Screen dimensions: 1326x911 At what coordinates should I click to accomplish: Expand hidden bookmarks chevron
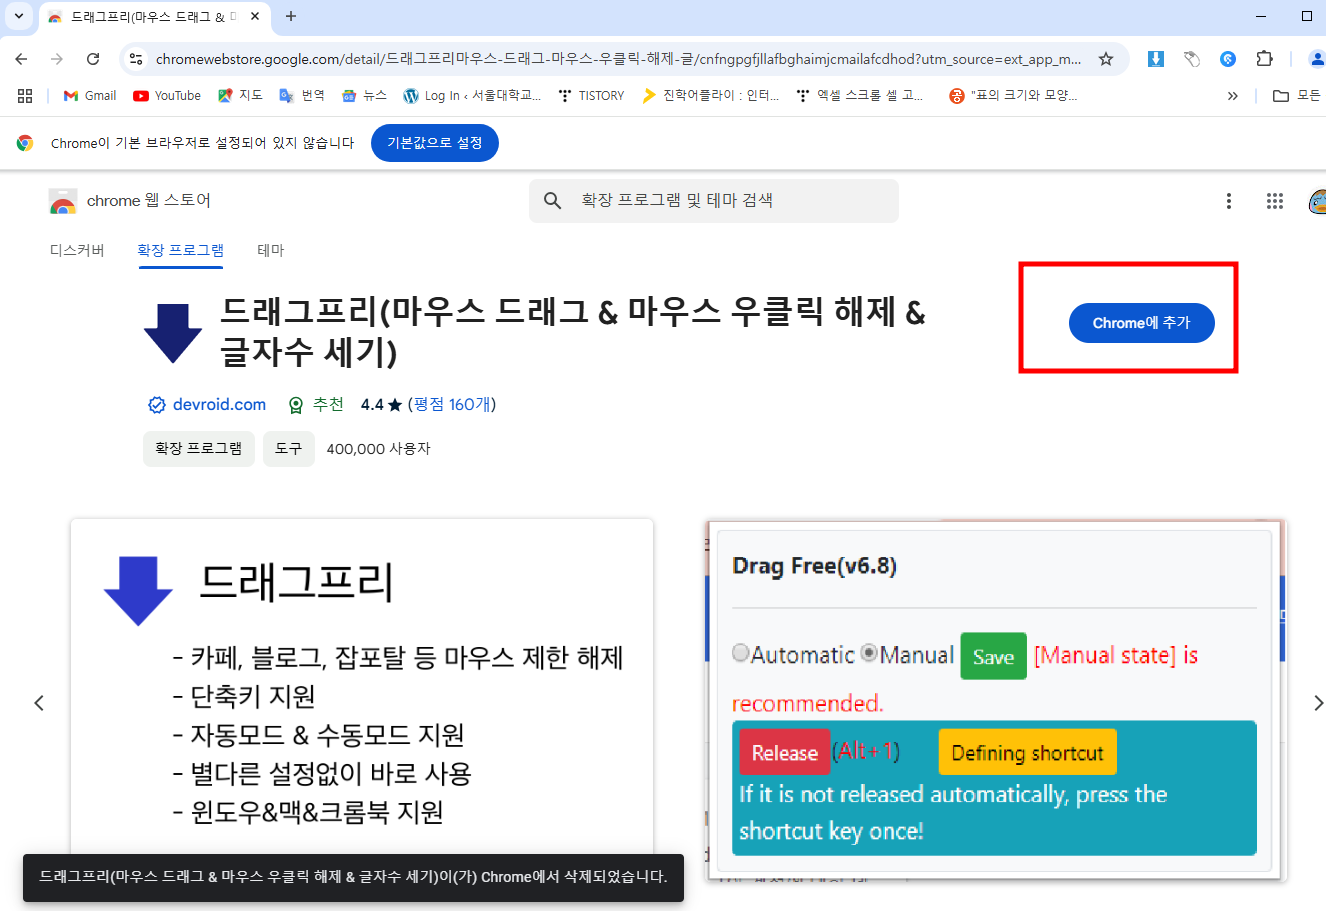1232,96
